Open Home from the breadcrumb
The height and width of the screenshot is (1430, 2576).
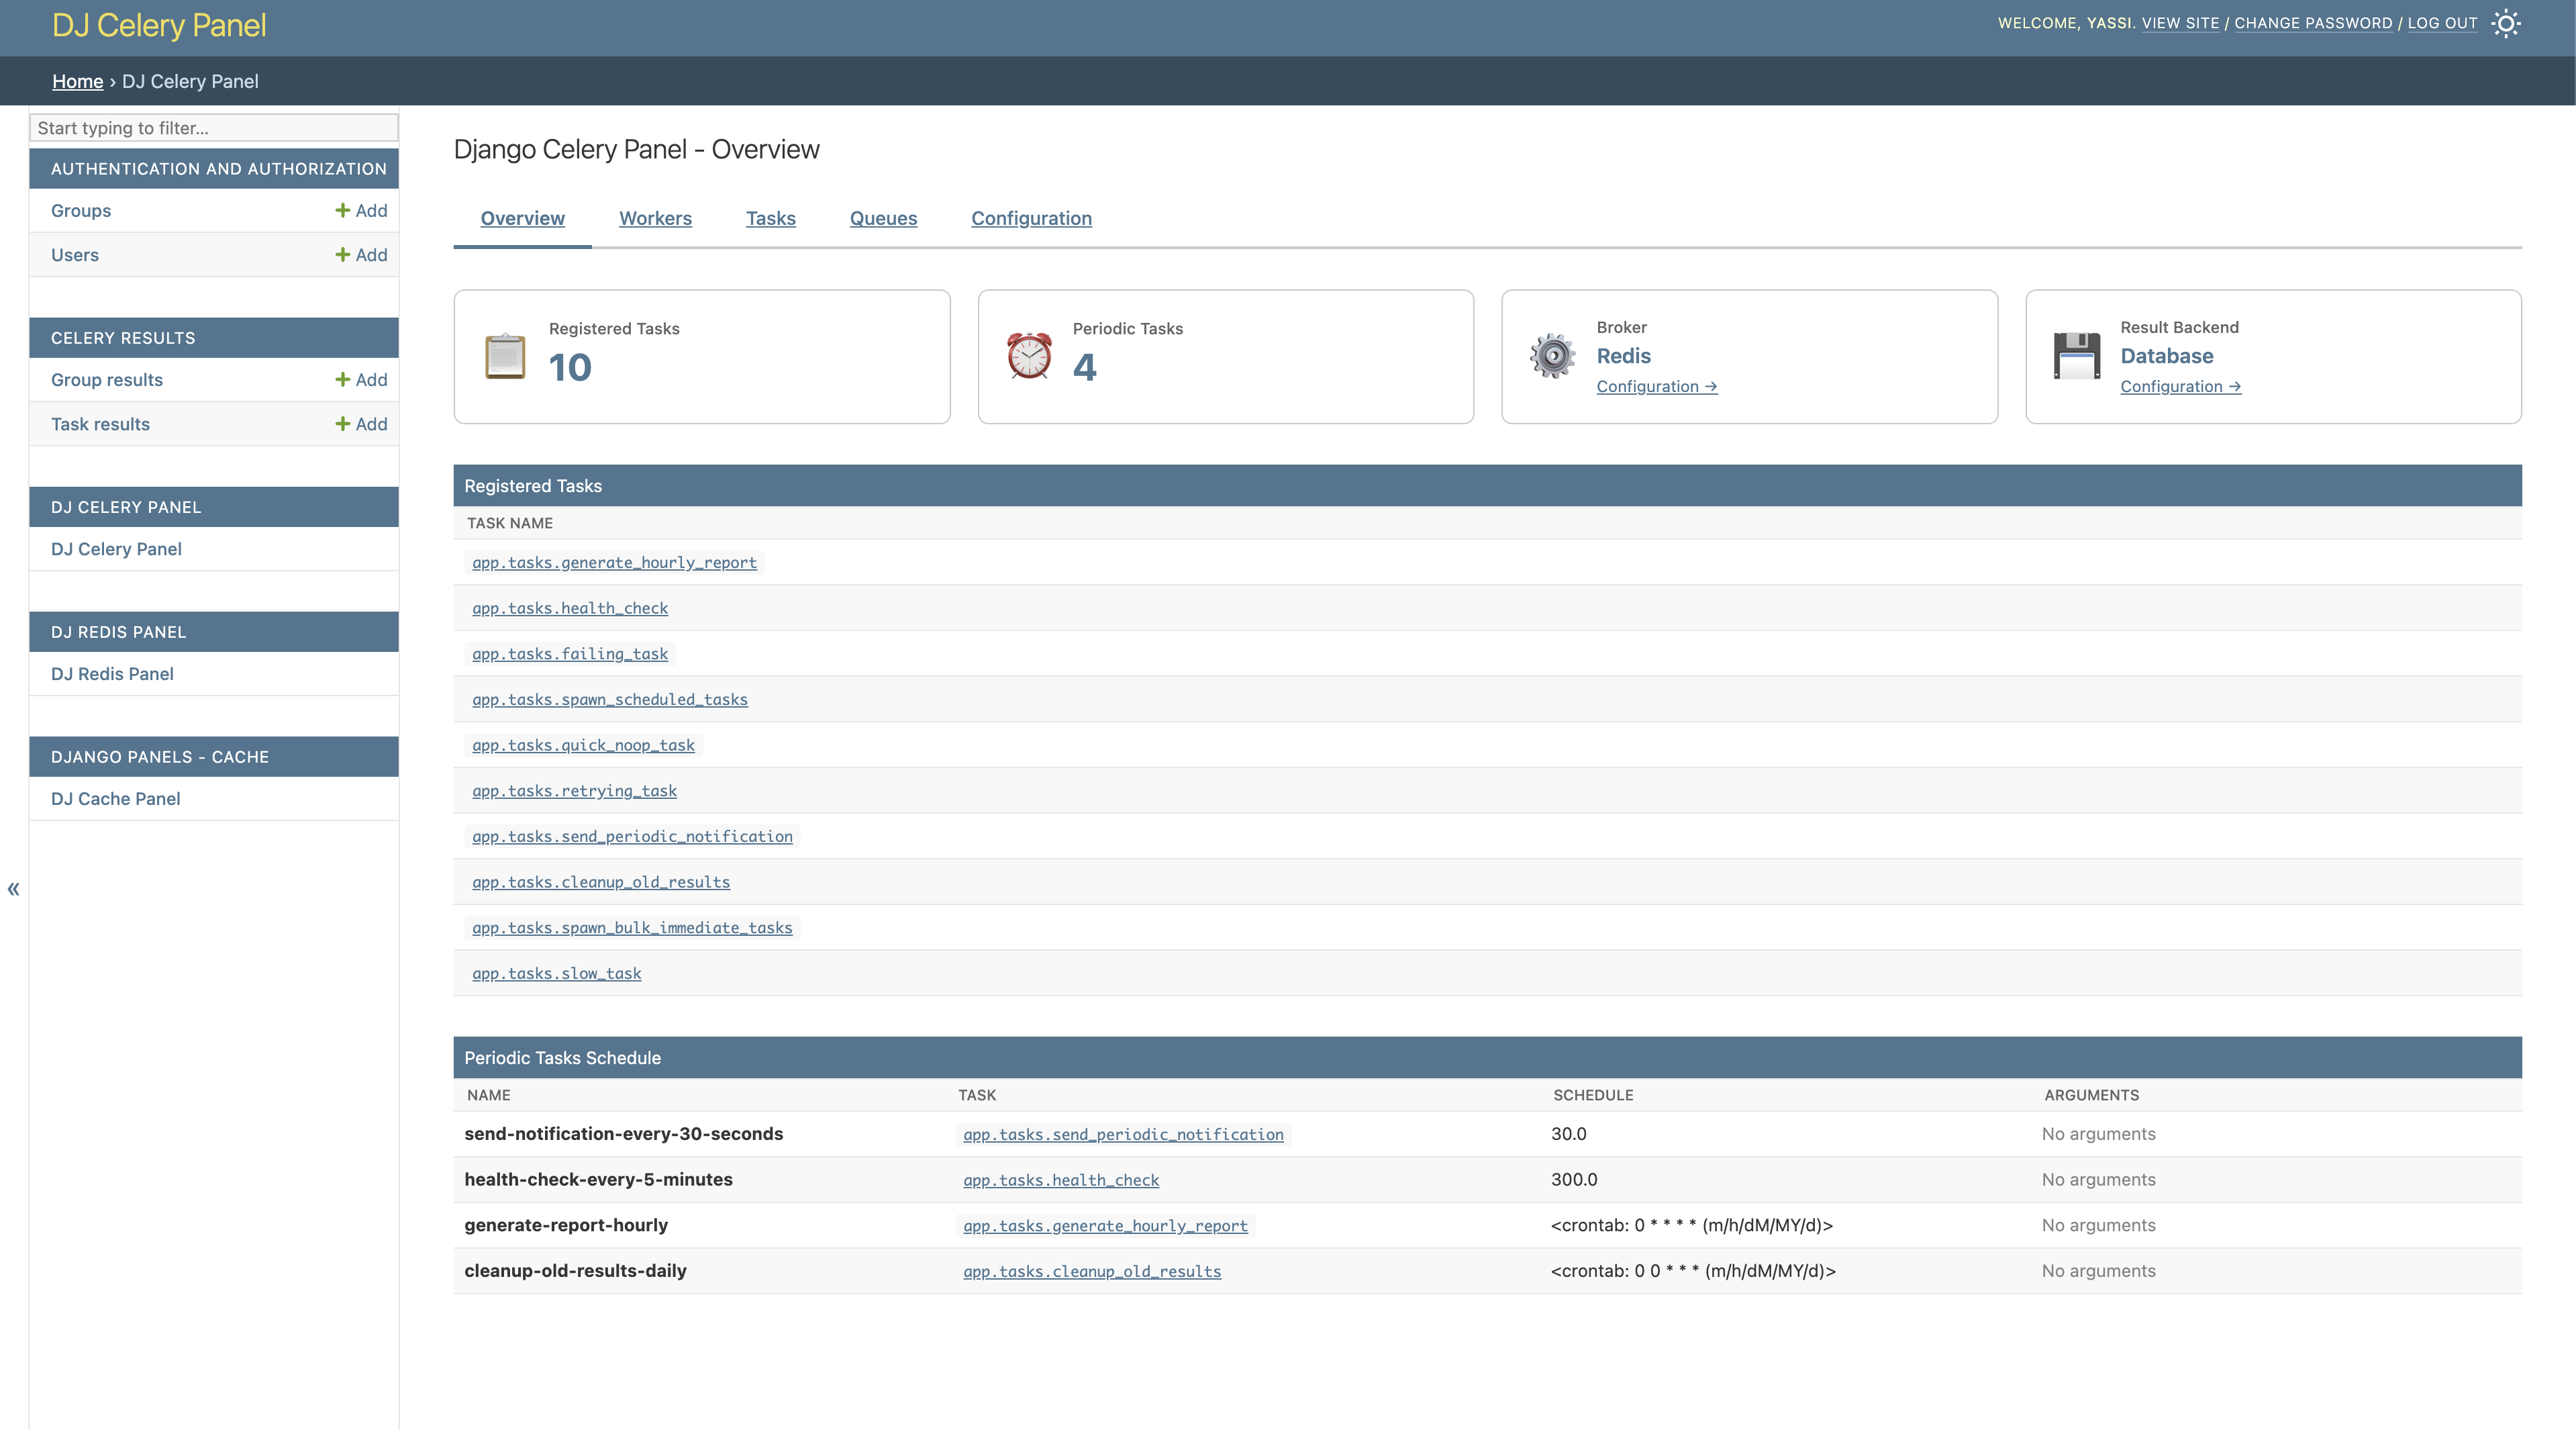click(77, 81)
